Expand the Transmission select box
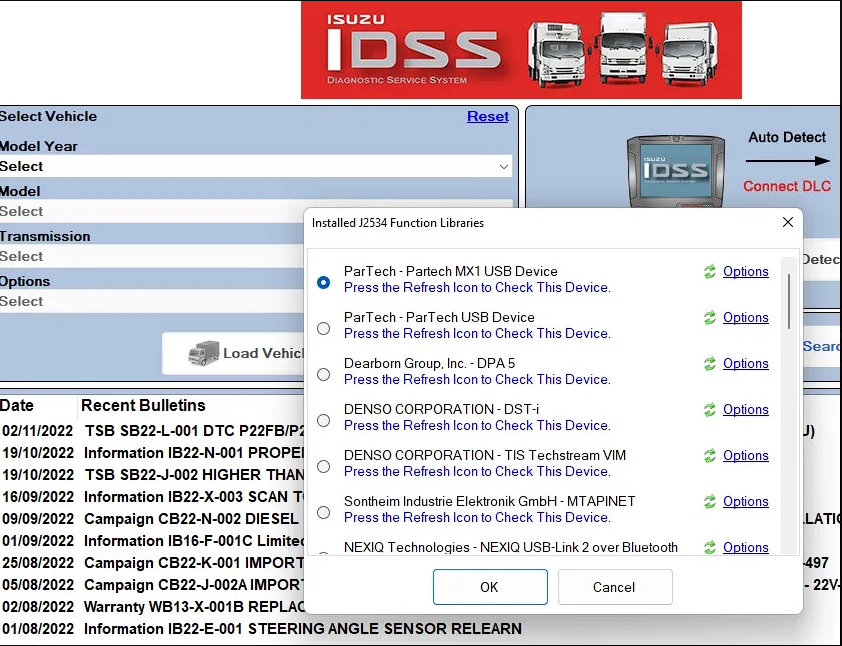The height and width of the screenshot is (646, 842). tap(150, 257)
